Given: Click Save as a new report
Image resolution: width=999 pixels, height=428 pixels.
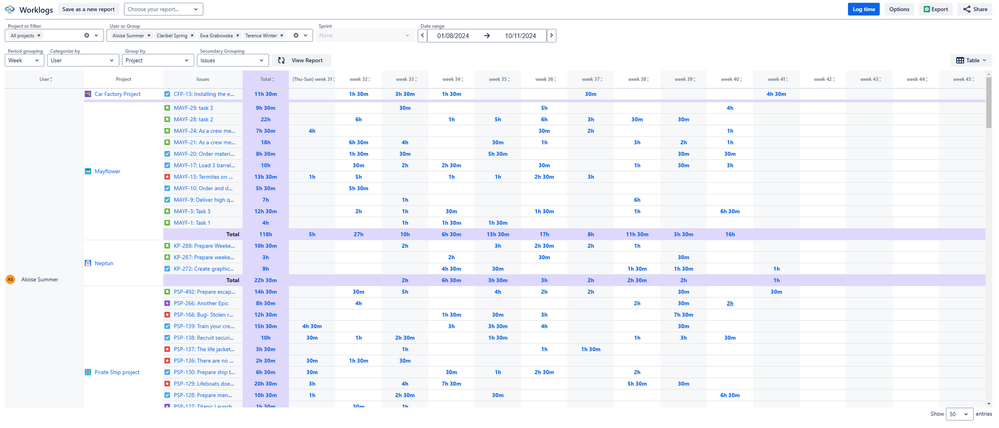Looking at the screenshot, I should click(89, 10).
